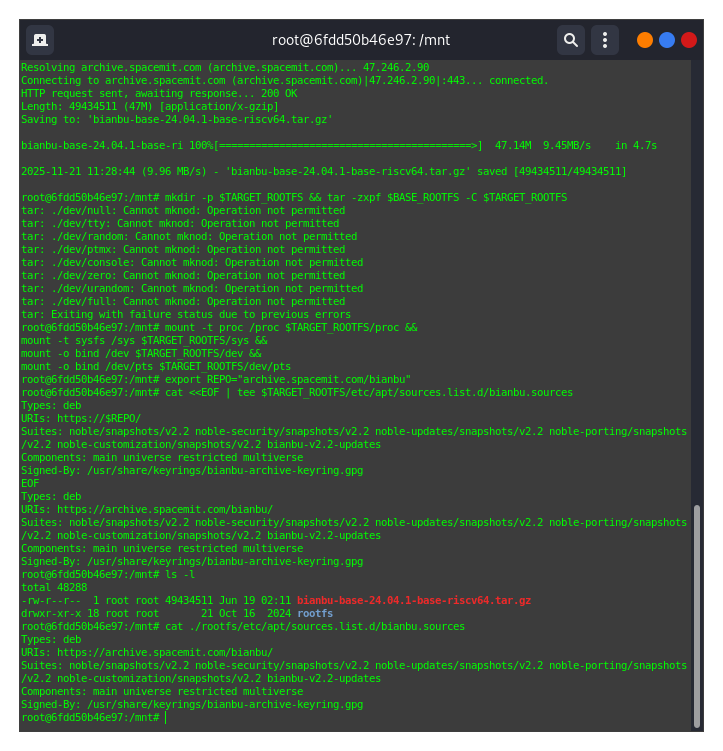Click the 'total 48288' output line
The image size is (723, 751).
coord(54,587)
